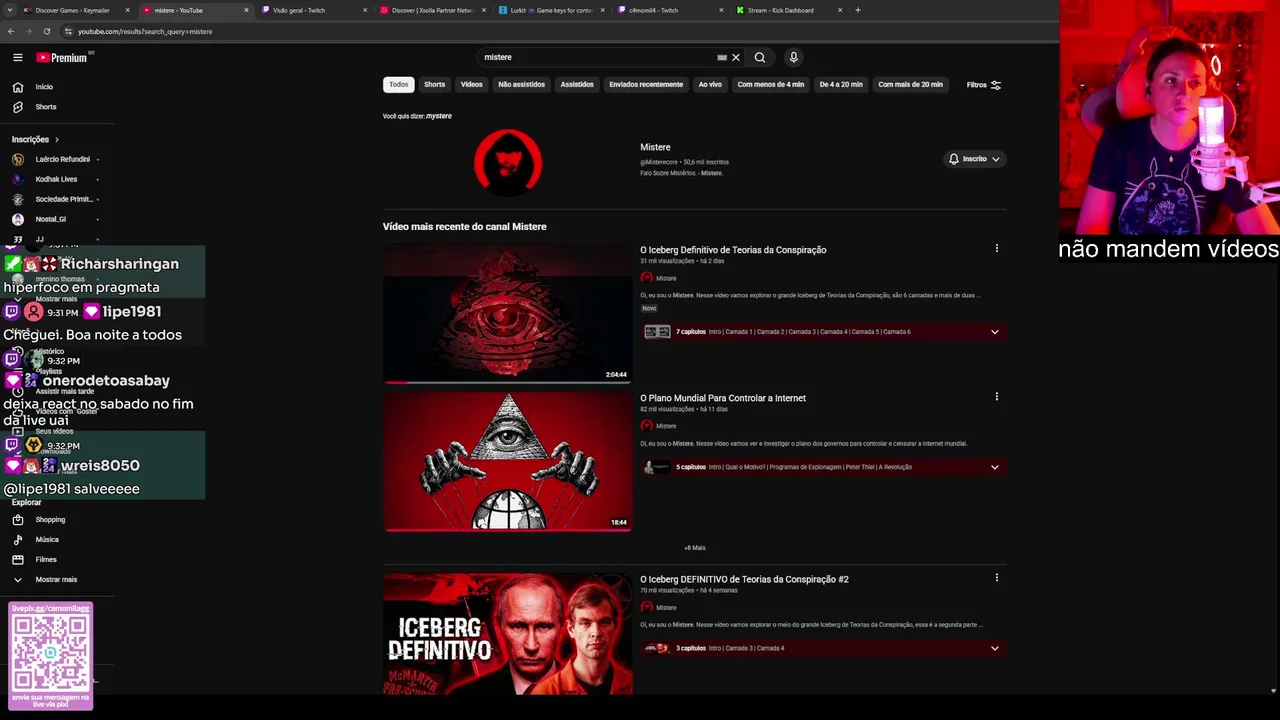1280x720 pixels.
Task: Select the Enviados recentemente filter chip
Action: pyautogui.click(x=646, y=84)
